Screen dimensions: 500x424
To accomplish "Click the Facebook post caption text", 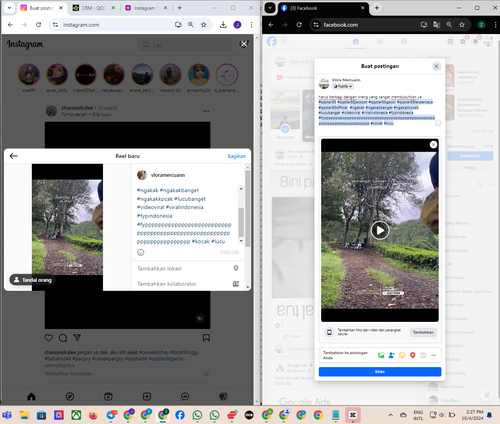I will click(377, 110).
